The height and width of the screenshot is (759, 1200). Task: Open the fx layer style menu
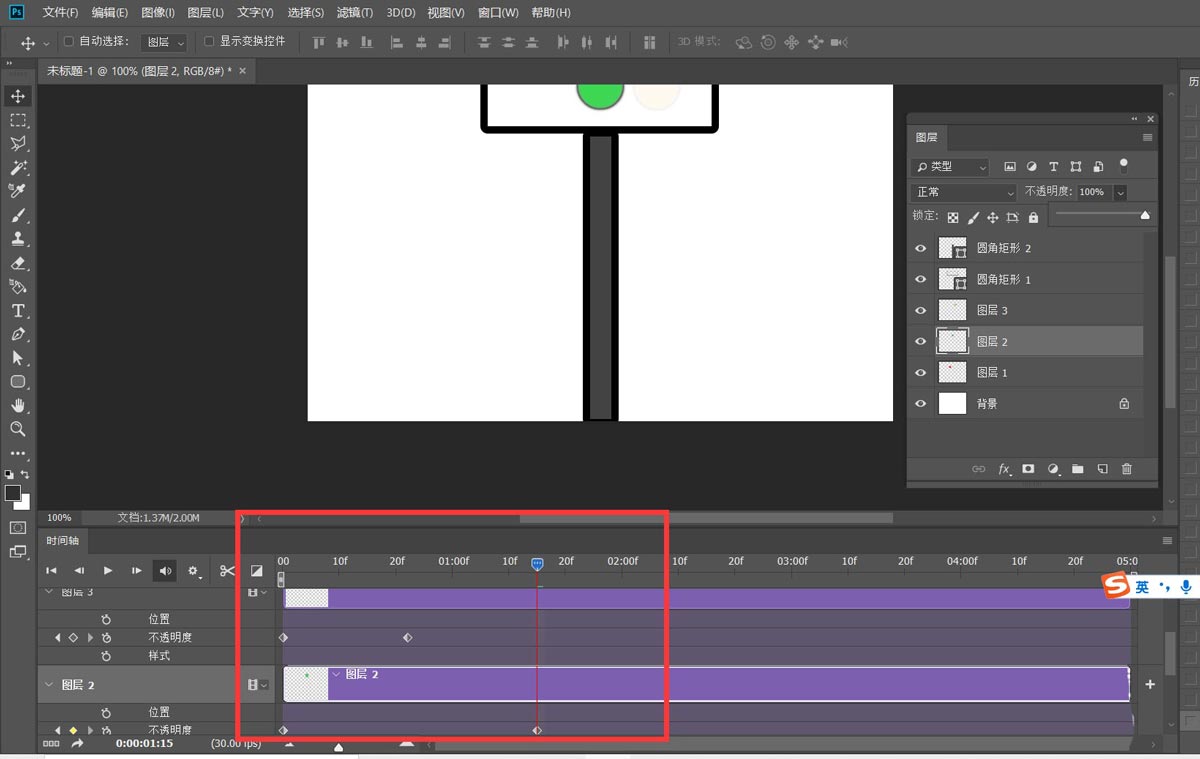[1004, 469]
